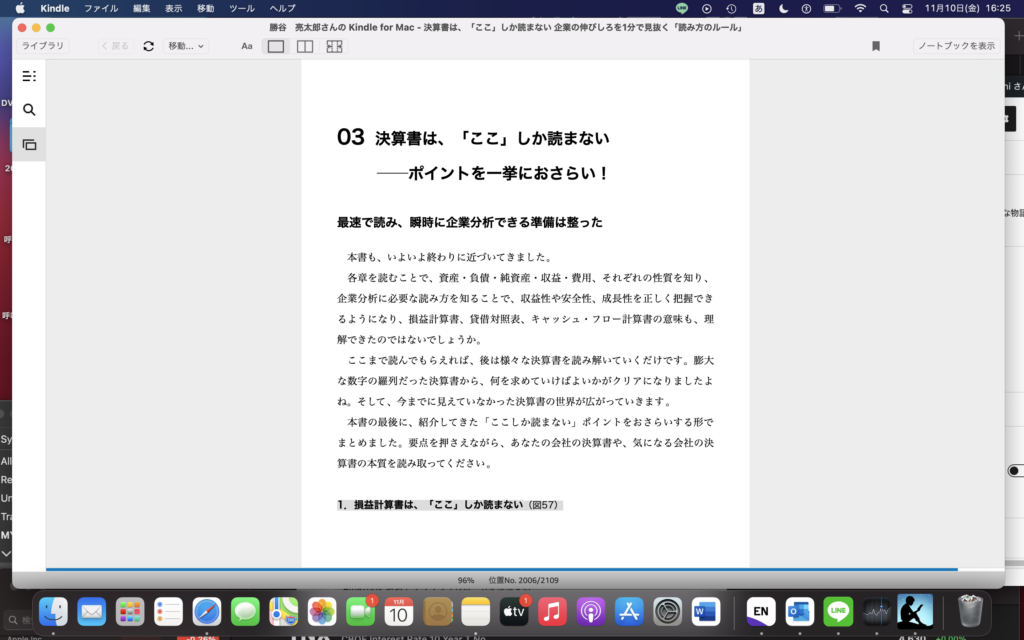
Task: Open Kindle app icon in the Dock
Action: pyautogui.click(x=914, y=610)
